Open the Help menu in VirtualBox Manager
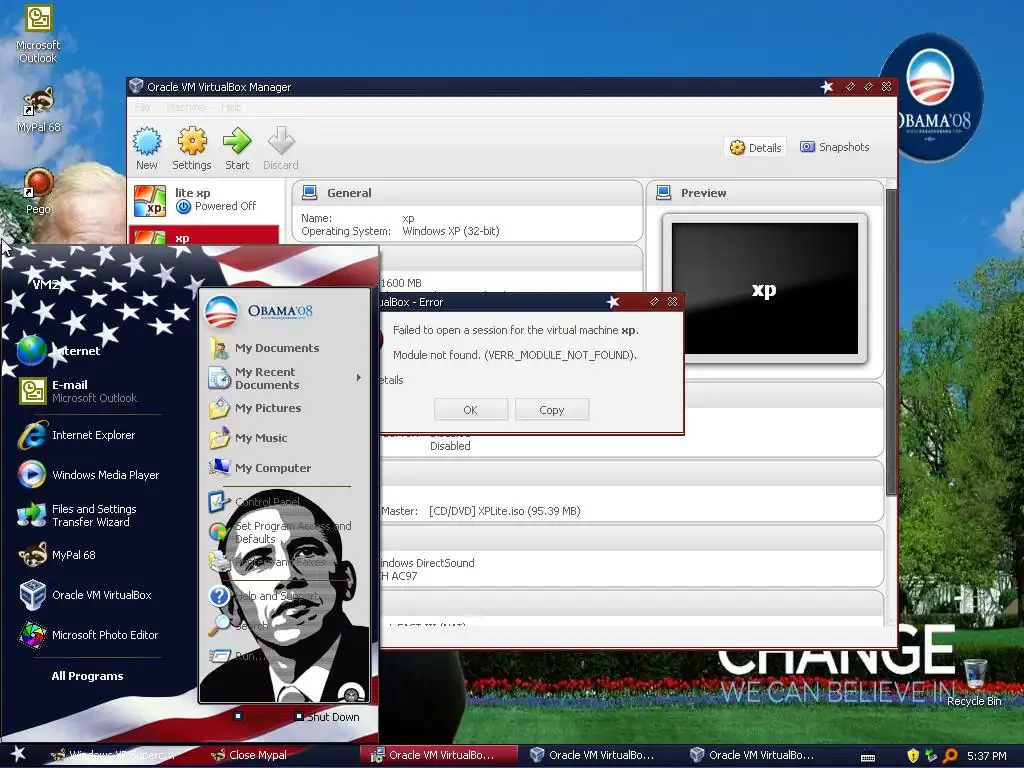Image resolution: width=1024 pixels, height=768 pixels. tap(231, 107)
